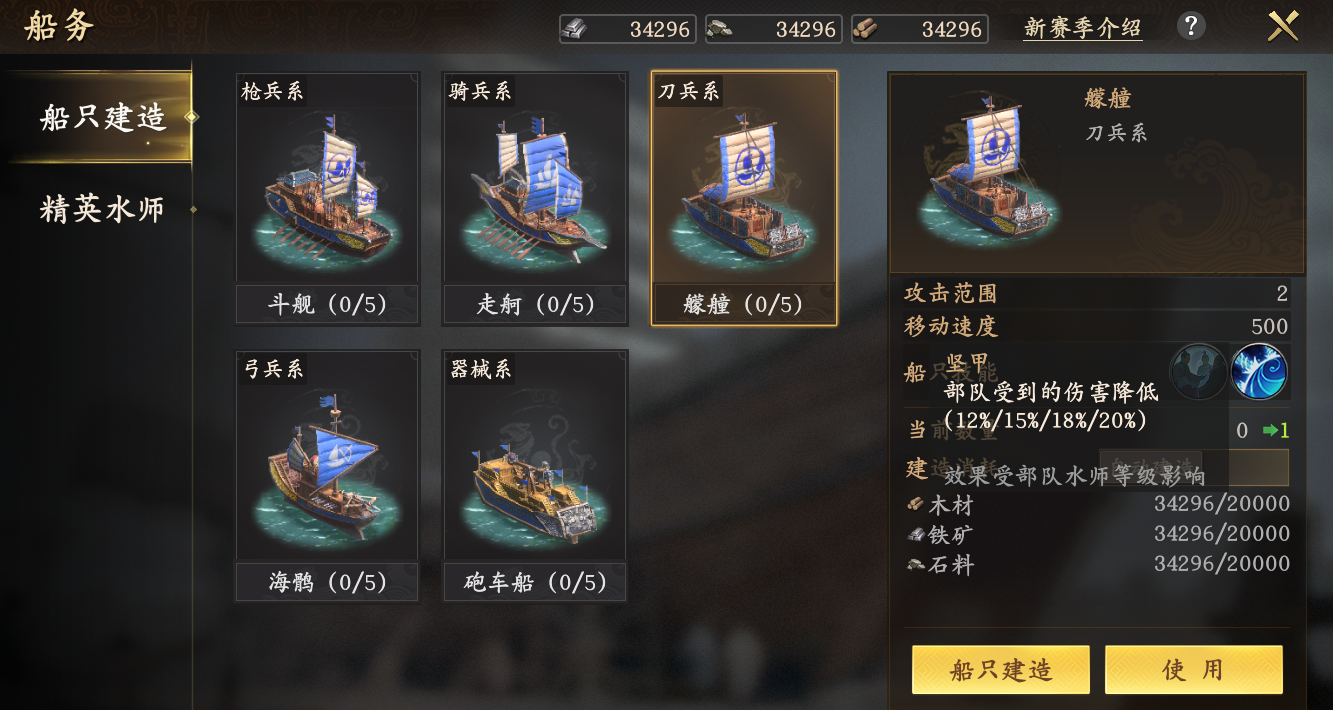Click the 船只建造 build ship button
The image size is (1333, 710).
(x=999, y=669)
